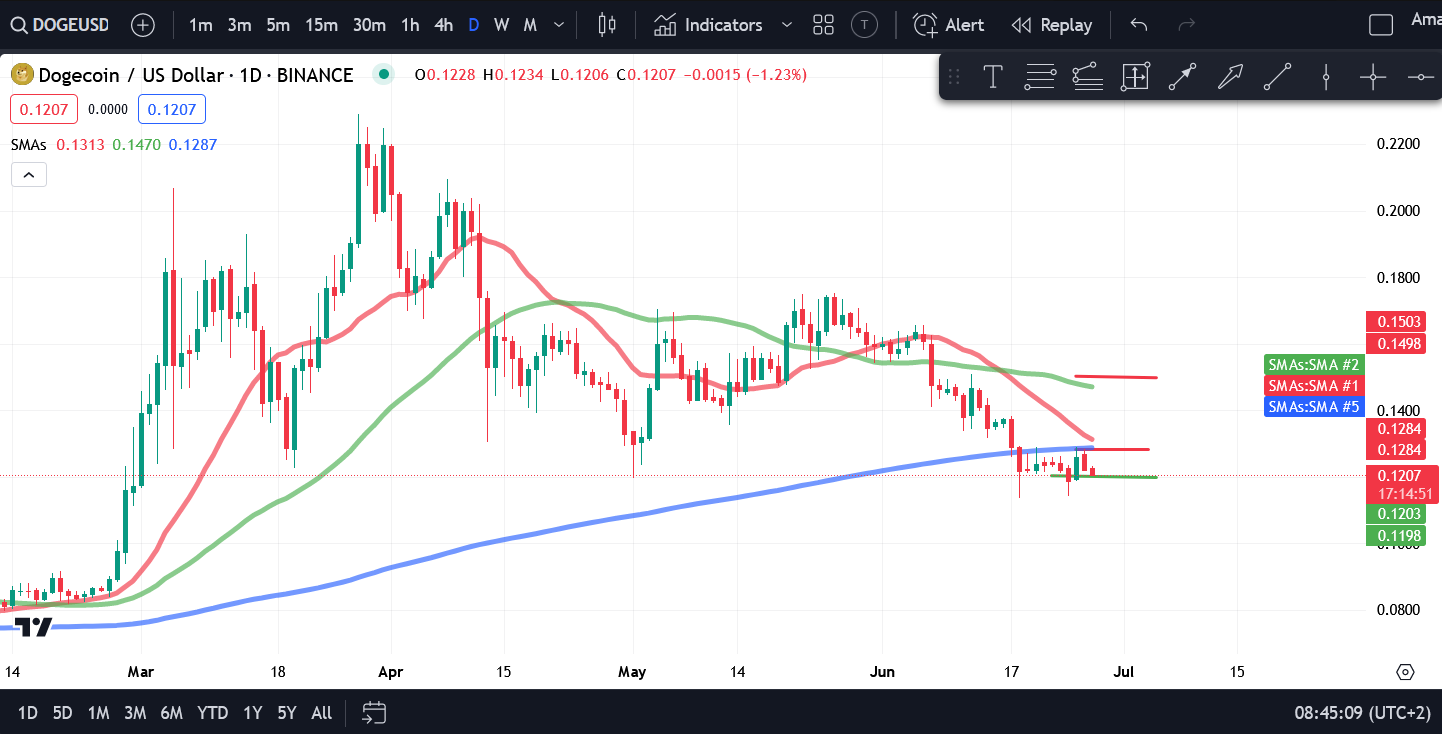Undo the last chart action
The image size is (1442, 734).
click(1138, 25)
